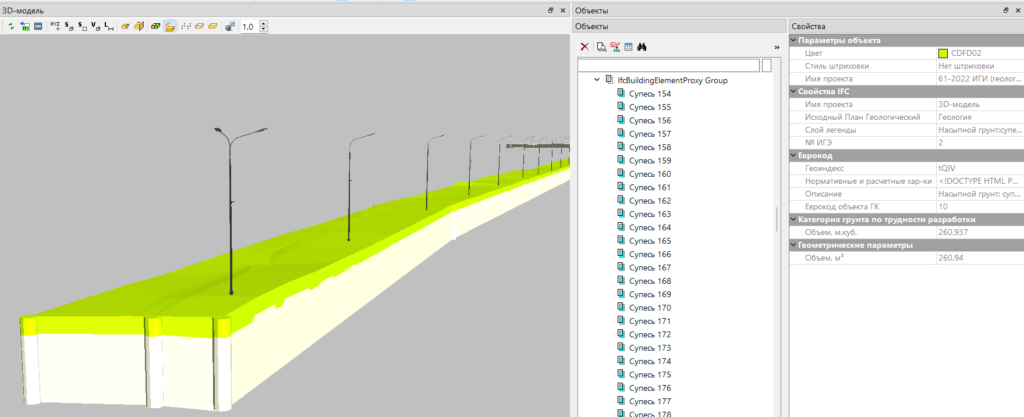
Task: Click the № ИГЭ value 2
Action: pyautogui.click(x=940, y=142)
